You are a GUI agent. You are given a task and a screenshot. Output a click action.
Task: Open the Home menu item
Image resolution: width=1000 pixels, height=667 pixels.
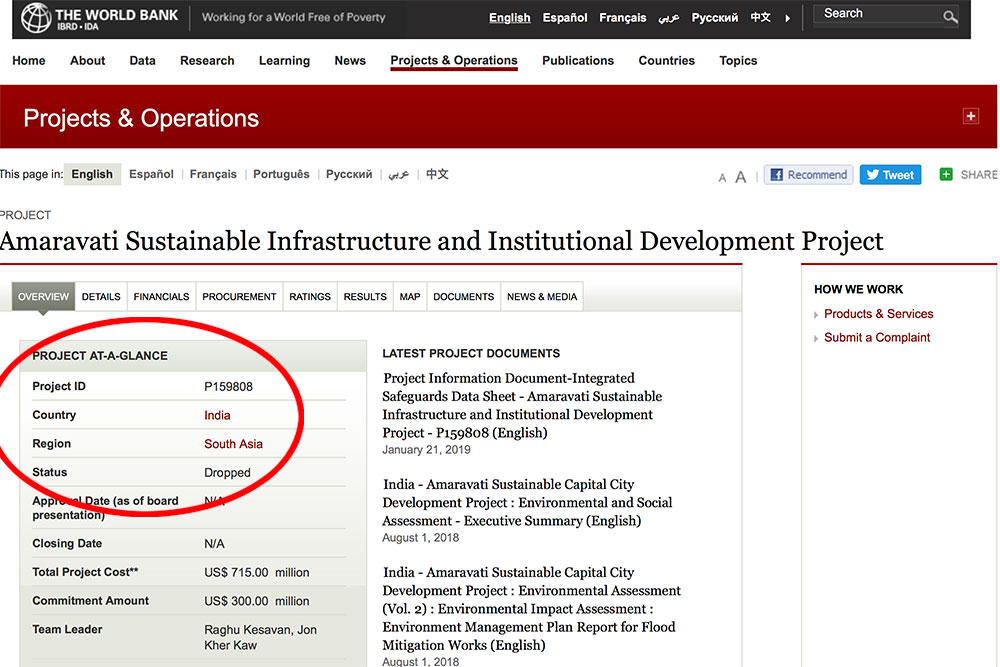pos(29,61)
